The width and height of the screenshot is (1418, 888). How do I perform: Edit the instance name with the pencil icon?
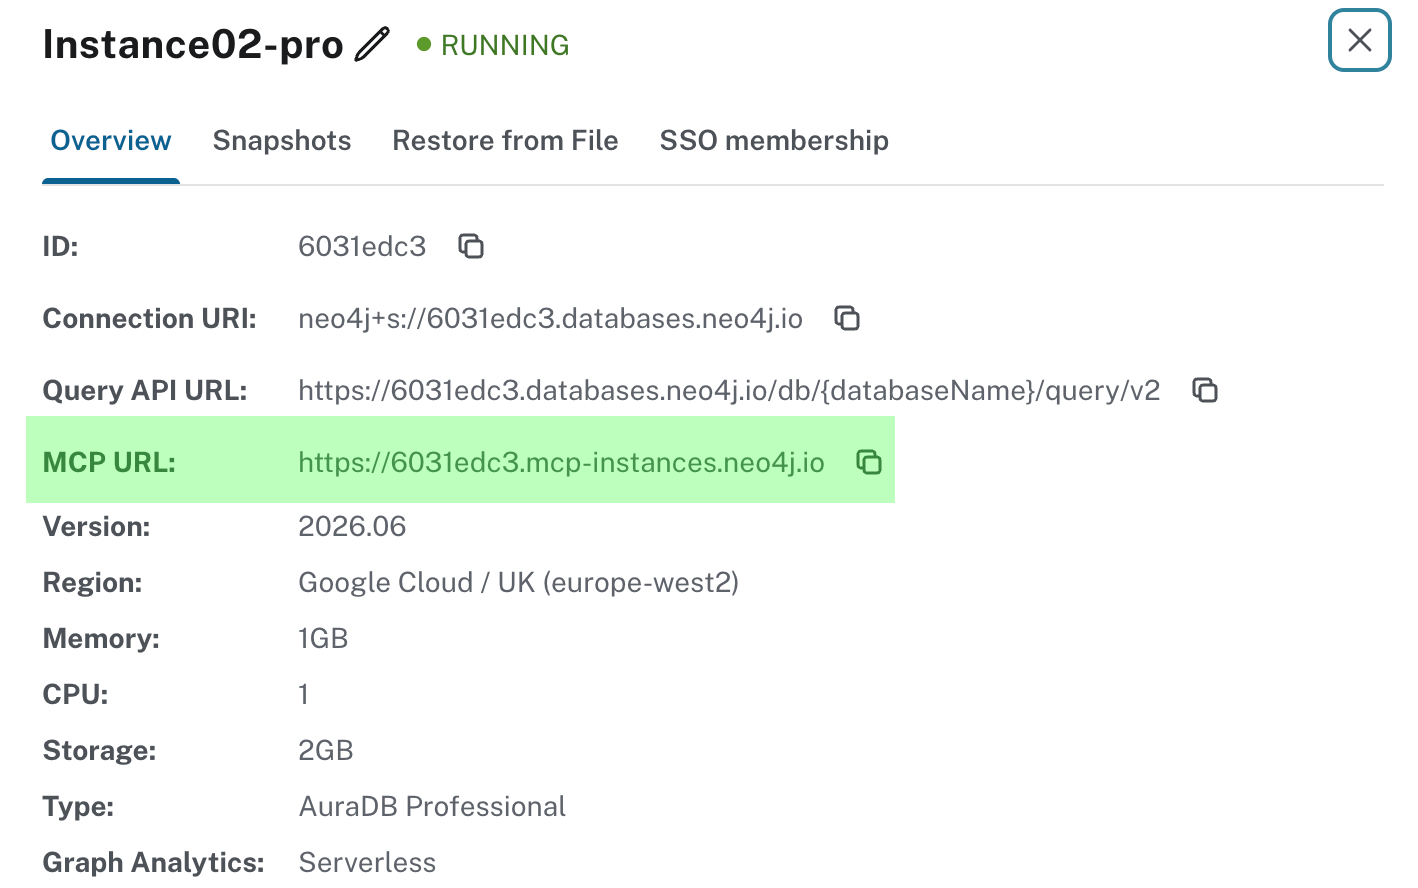[x=372, y=45]
